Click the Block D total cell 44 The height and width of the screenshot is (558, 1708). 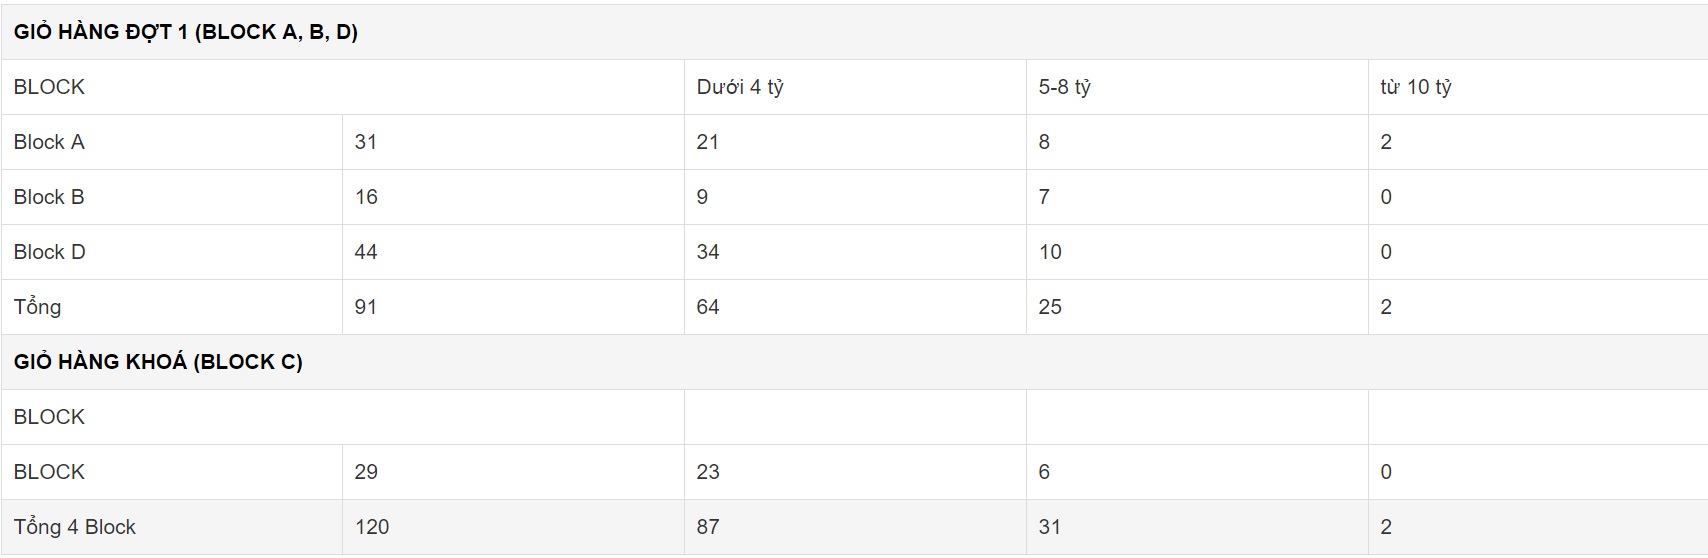(x=366, y=252)
